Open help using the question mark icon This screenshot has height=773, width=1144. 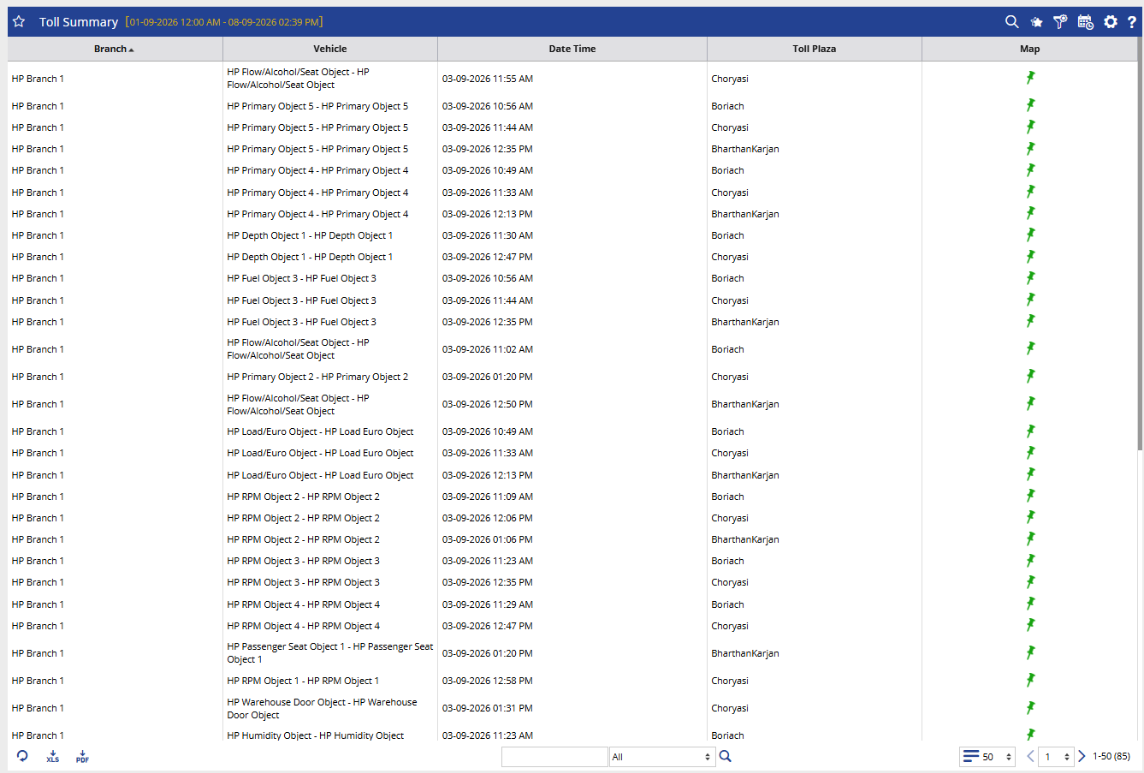(1132, 22)
